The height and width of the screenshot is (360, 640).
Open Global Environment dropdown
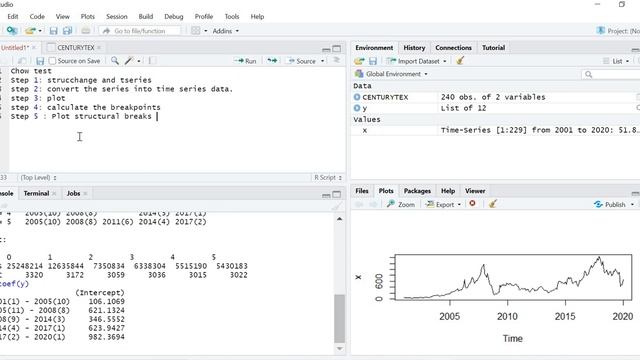pyautogui.click(x=391, y=74)
